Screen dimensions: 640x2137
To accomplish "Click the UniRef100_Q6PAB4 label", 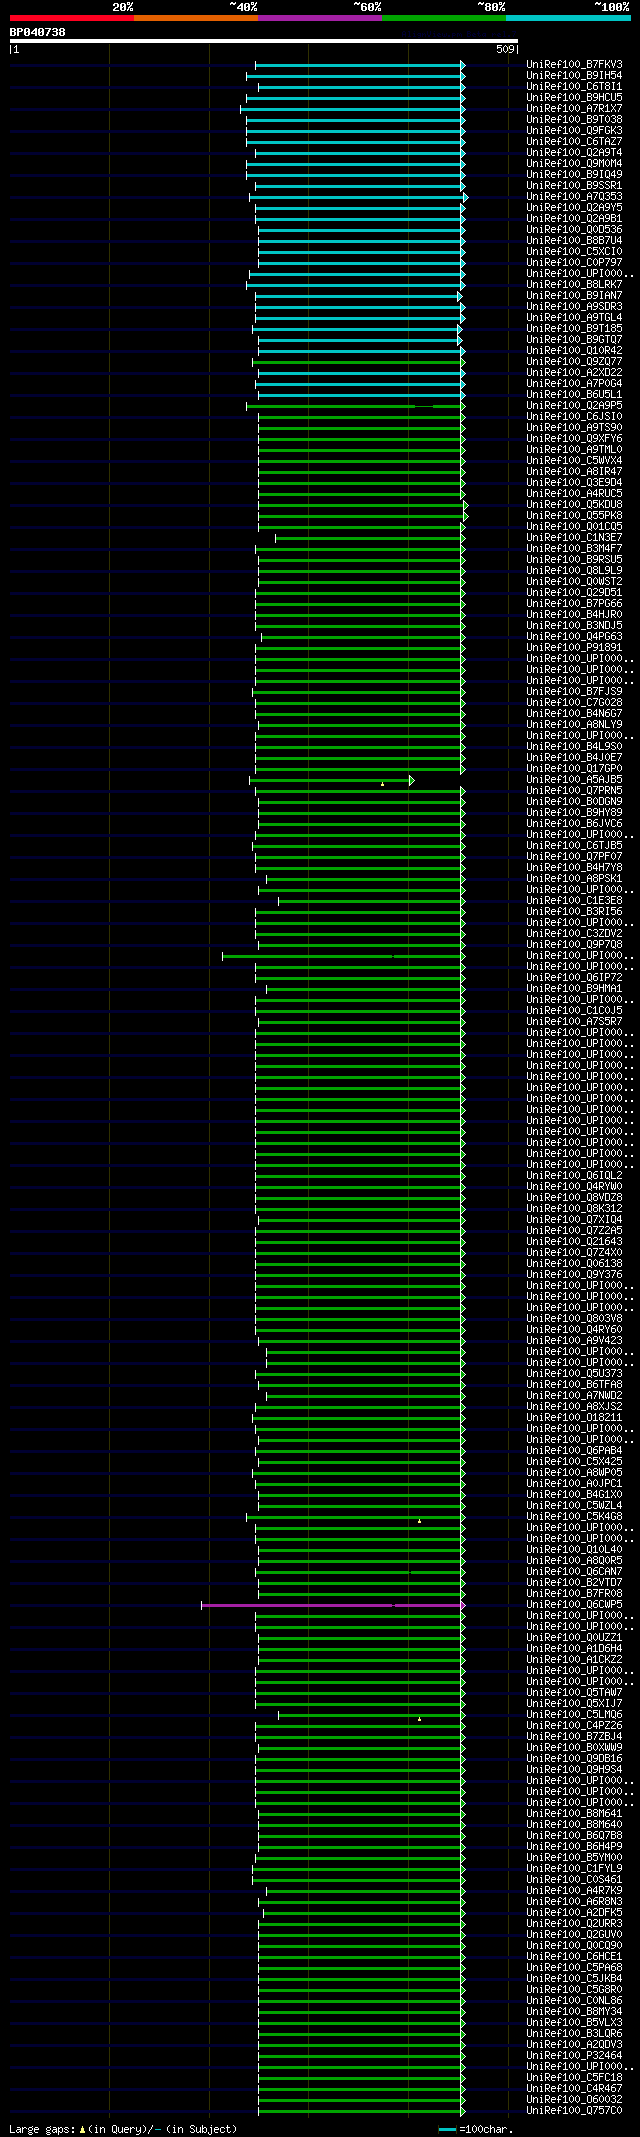I will click(574, 1451).
